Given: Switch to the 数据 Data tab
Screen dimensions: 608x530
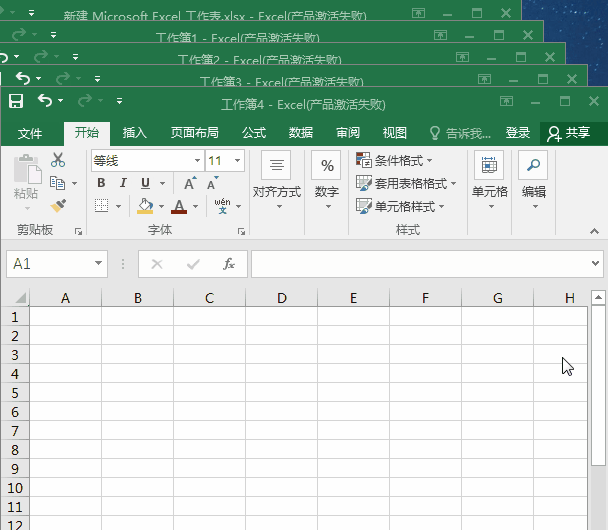Looking at the screenshot, I should (x=301, y=133).
